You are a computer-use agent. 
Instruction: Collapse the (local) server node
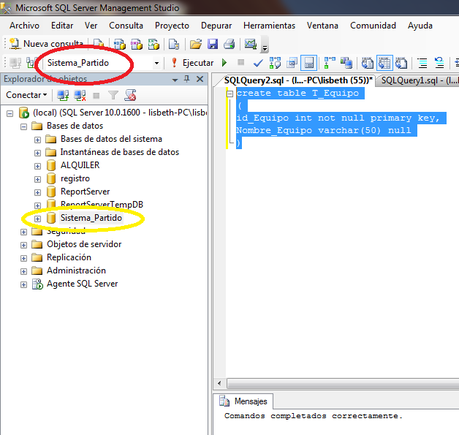coord(10,114)
